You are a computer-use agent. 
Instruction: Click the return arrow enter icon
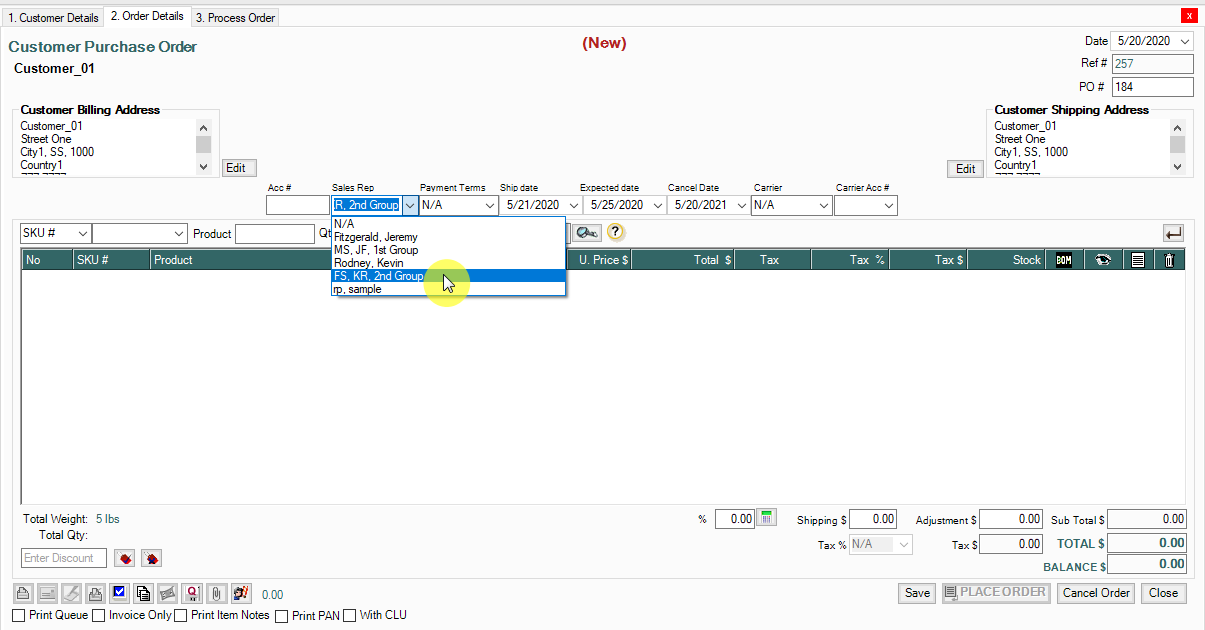[x=1173, y=233]
